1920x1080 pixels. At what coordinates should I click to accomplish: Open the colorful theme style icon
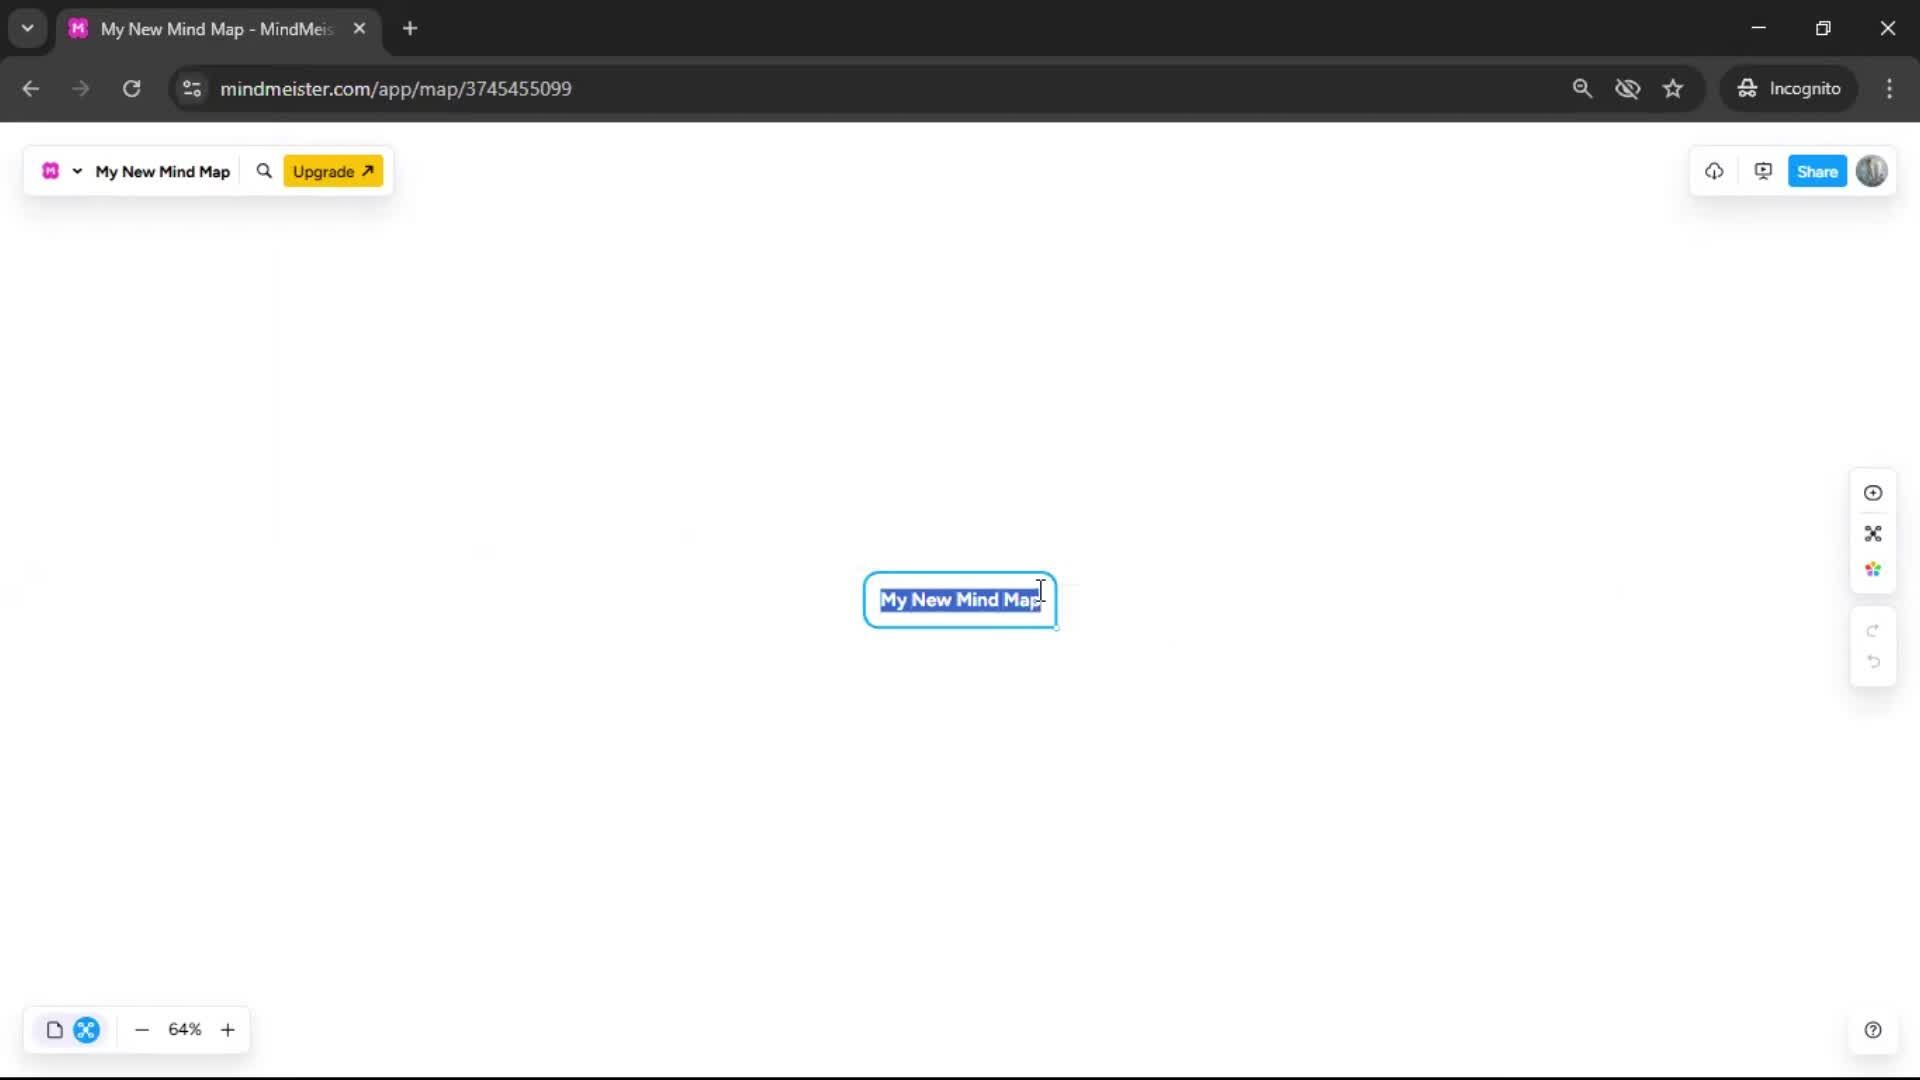[1873, 570]
